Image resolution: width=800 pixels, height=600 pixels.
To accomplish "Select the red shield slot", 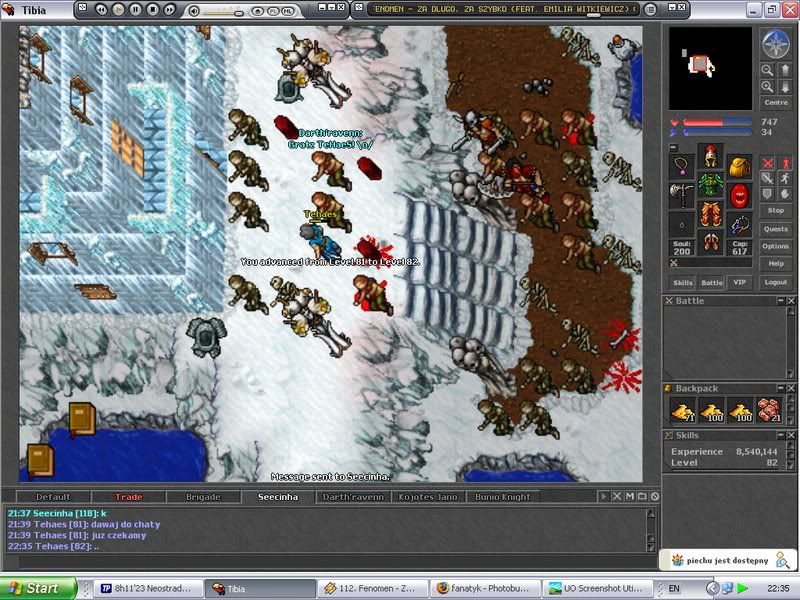I will (739, 195).
